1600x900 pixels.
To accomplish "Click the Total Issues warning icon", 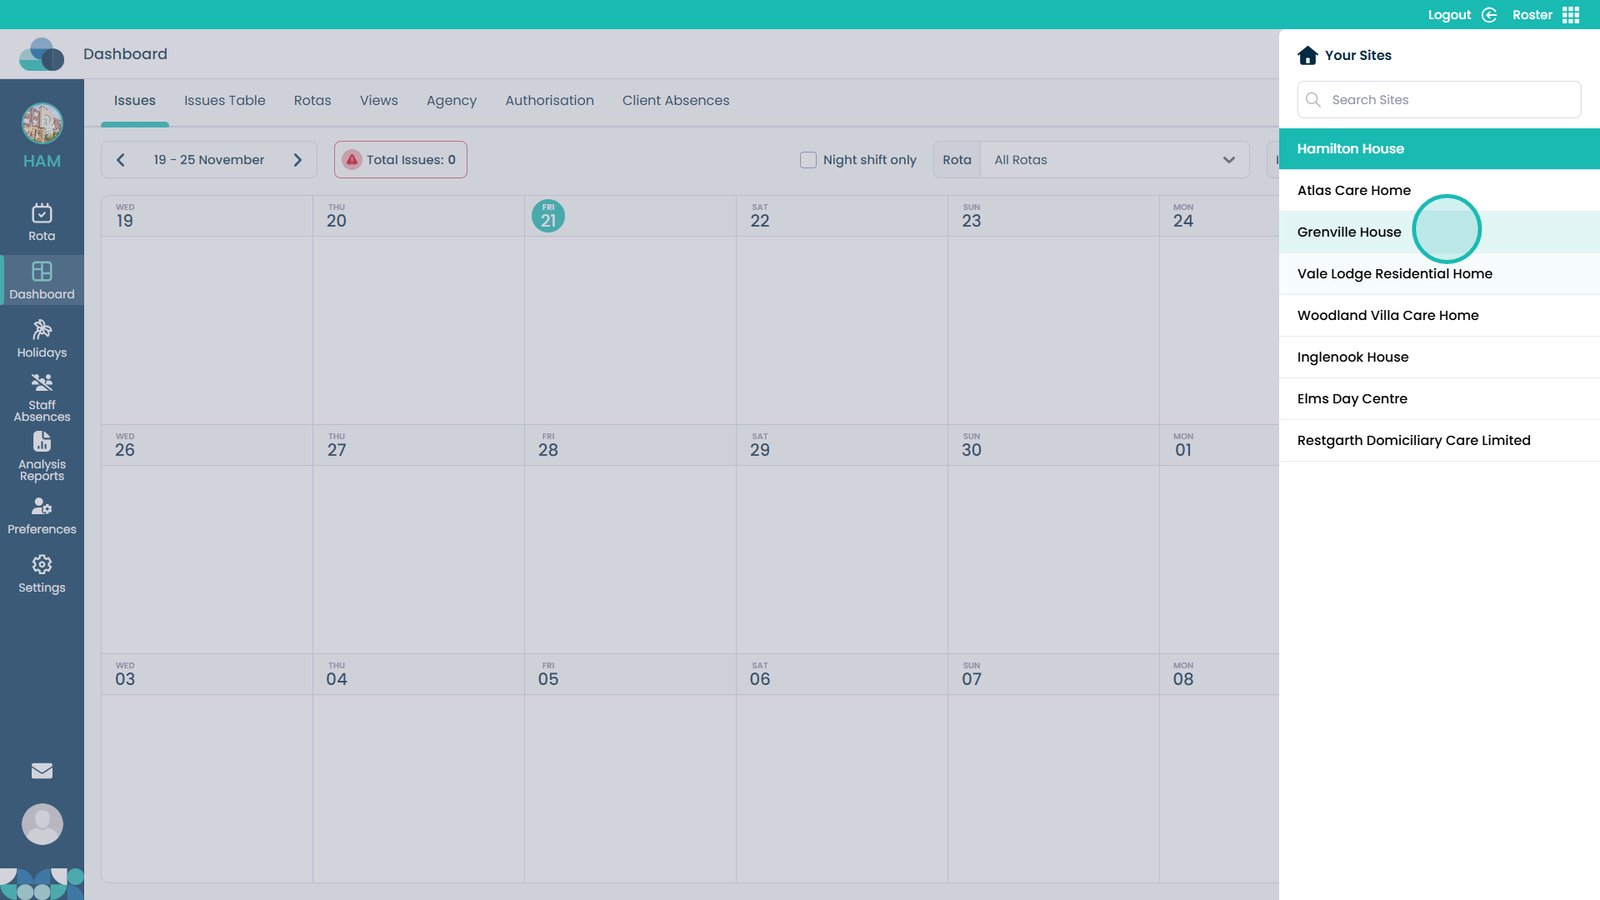I will (352, 160).
